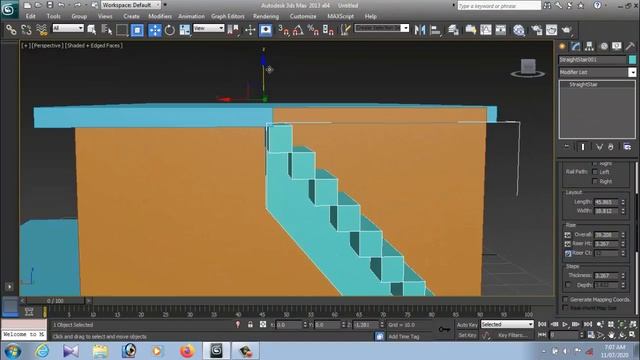This screenshot has width=640, height=360.
Task: Toggle the Riser Ht lock button
Action: coord(568,244)
